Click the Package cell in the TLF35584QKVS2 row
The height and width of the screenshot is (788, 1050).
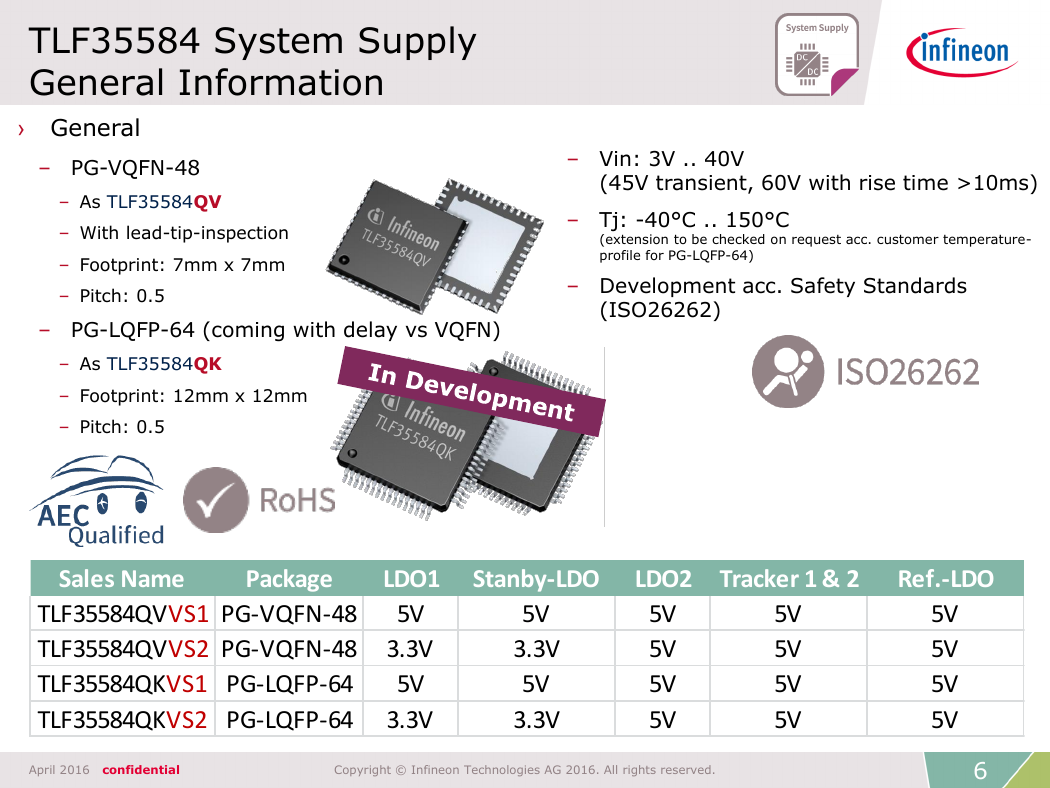tap(289, 720)
